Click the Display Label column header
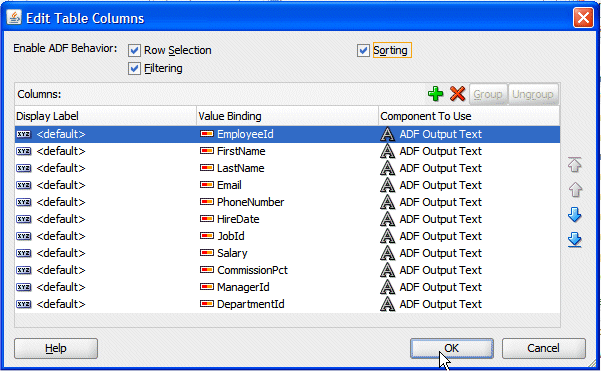This screenshot has height=371, width=601. [x=106, y=116]
